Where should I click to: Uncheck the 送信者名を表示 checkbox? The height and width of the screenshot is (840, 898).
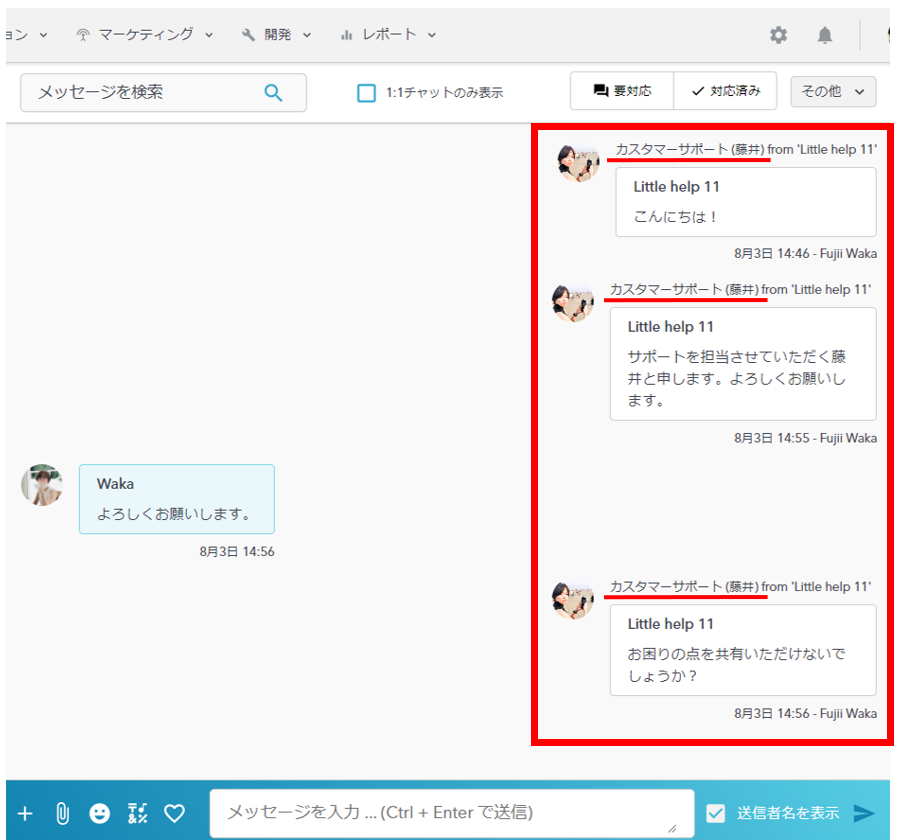tap(716, 813)
